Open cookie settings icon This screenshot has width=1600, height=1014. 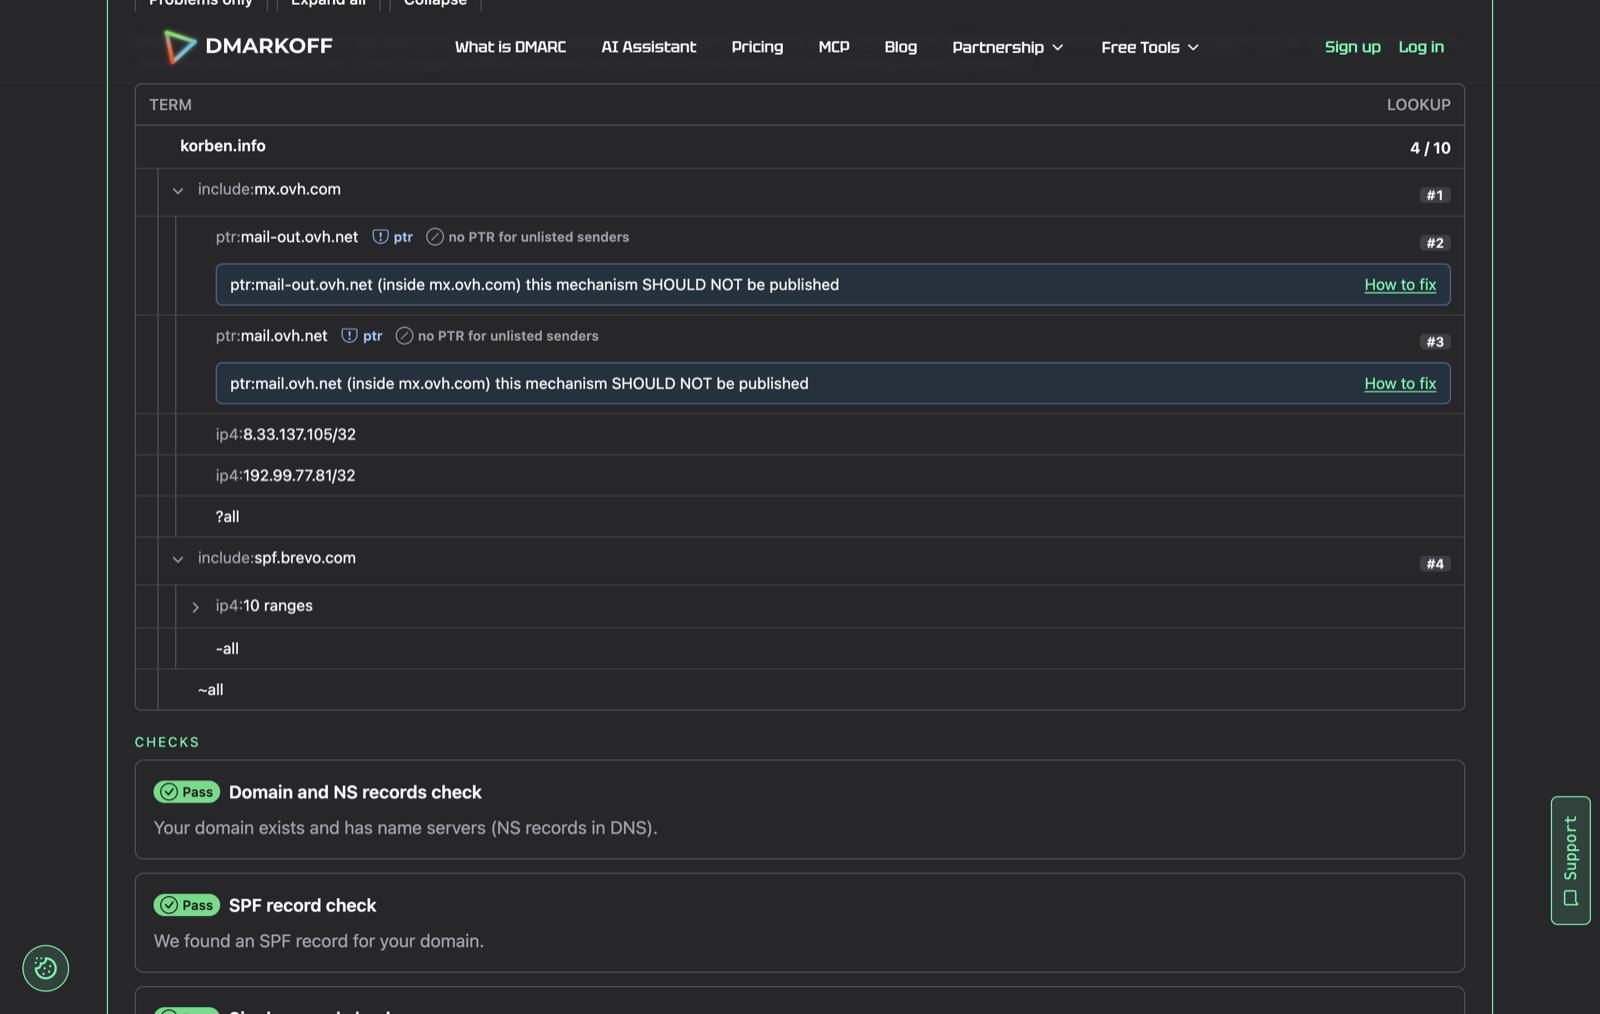point(46,968)
